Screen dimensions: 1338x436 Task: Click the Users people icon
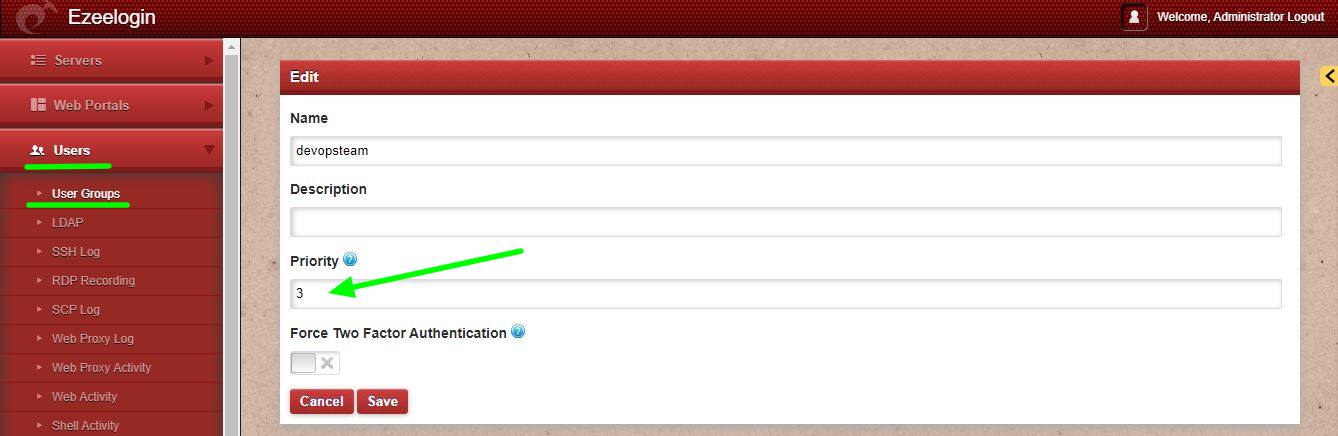38,150
